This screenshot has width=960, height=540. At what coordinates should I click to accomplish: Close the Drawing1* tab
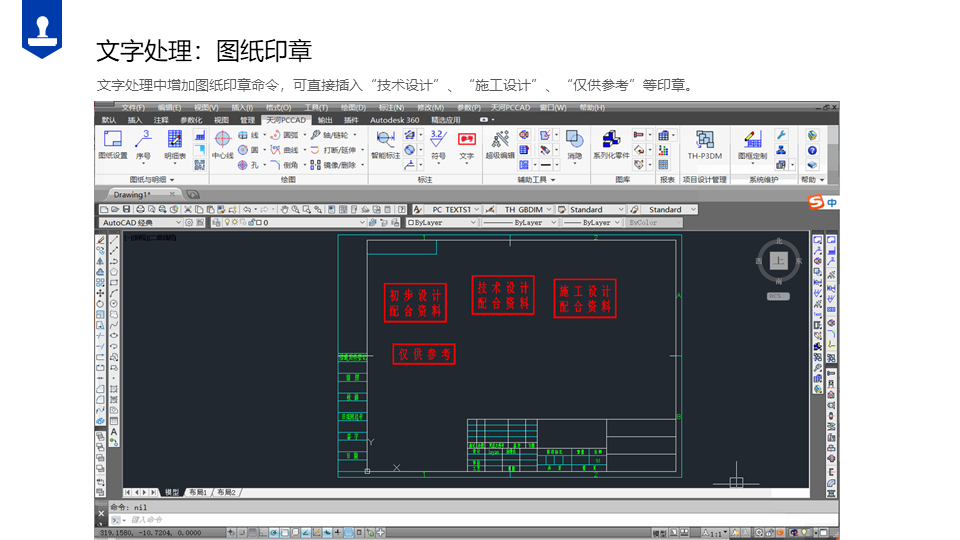pos(172,194)
